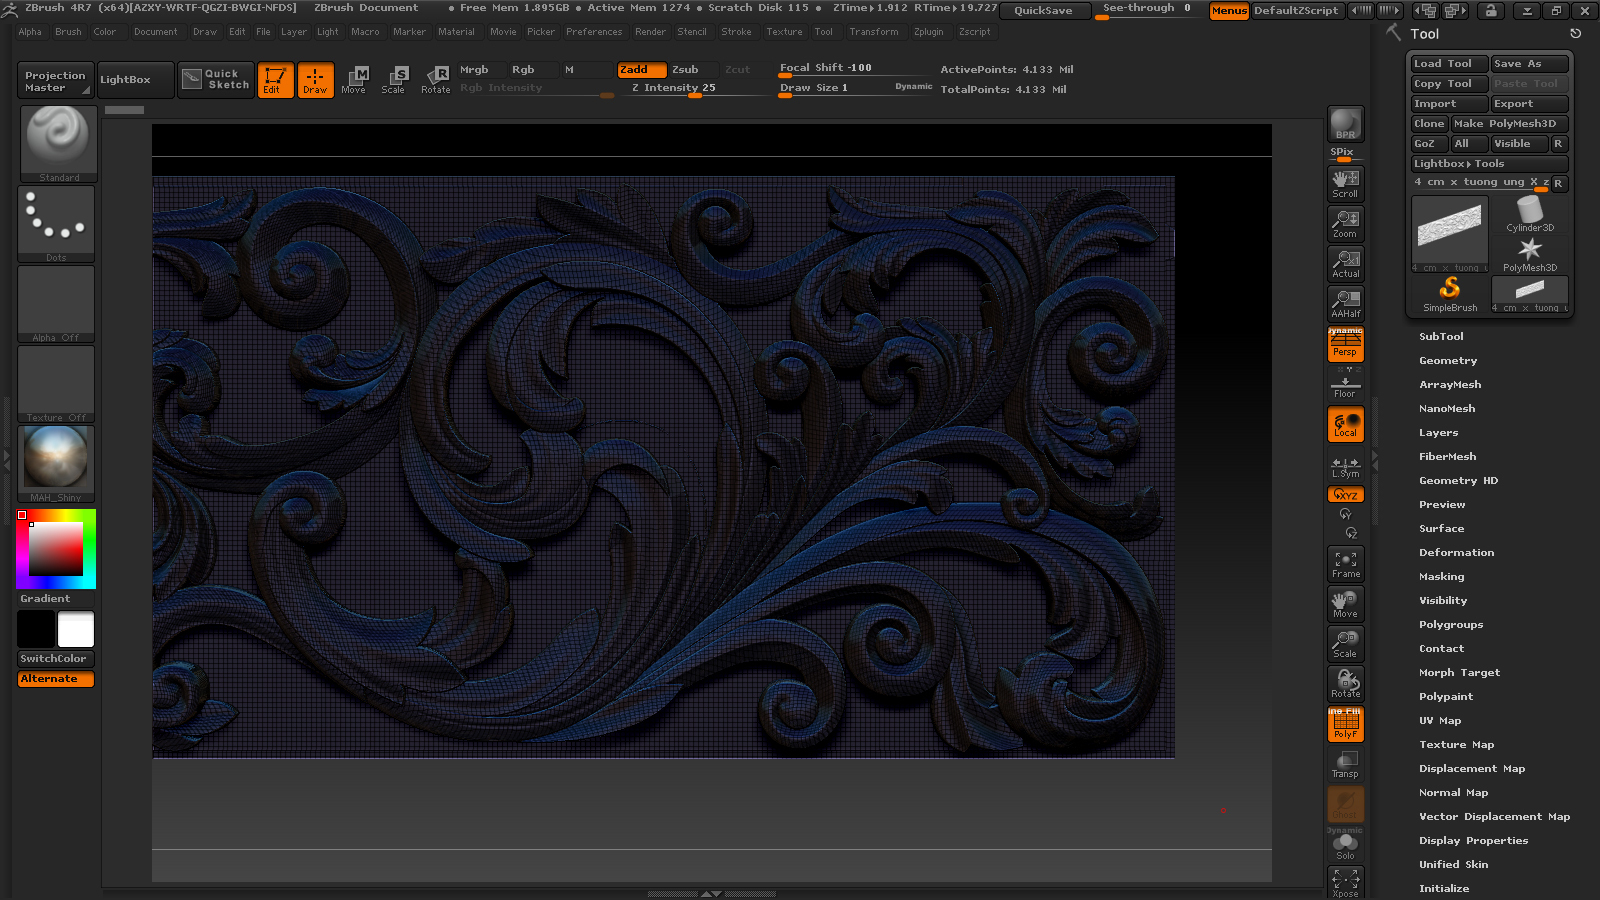The image size is (1600, 900).
Task: Expand the Geometry section
Action: click(x=1447, y=361)
